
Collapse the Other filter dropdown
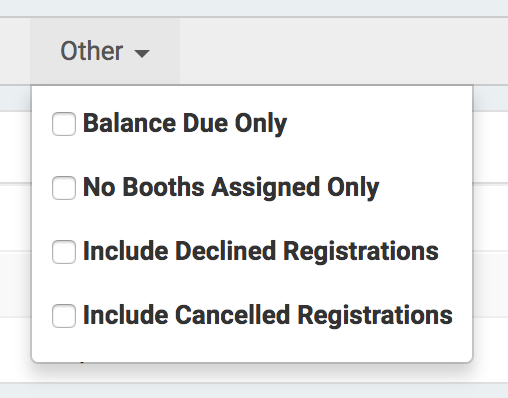[105, 51]
